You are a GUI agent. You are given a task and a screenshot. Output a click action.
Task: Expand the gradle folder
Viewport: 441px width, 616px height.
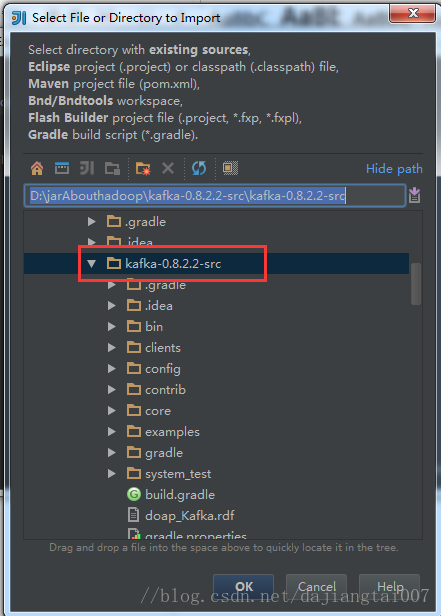[x=112, y=453]
